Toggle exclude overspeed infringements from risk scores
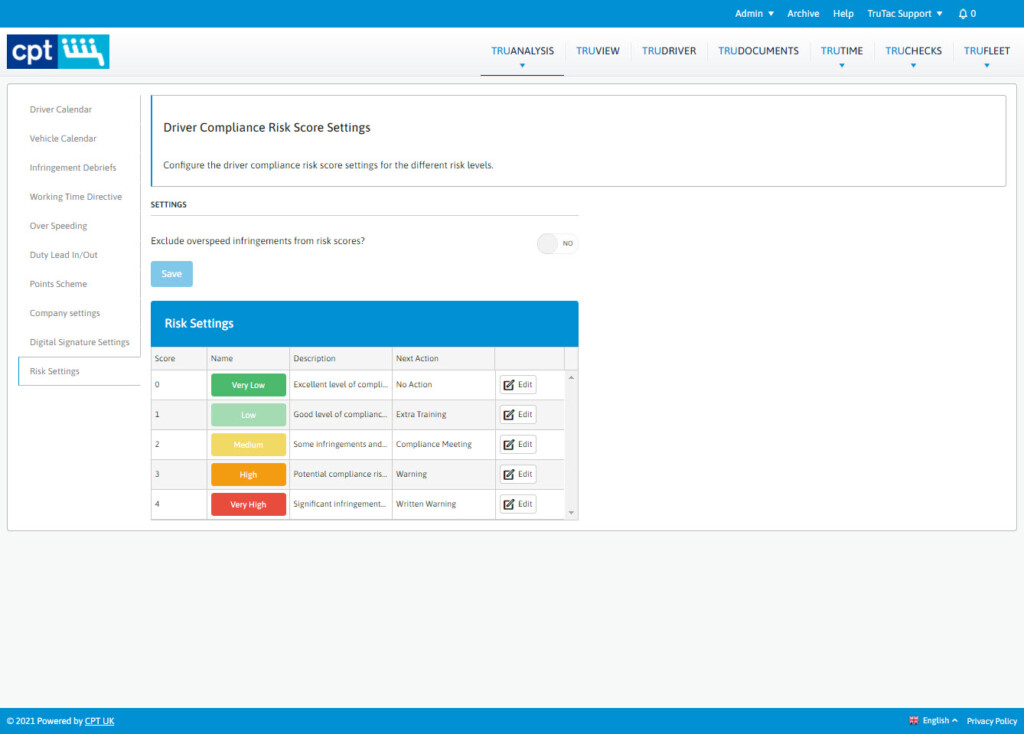Screen dimensions: 1024x734 556,243
